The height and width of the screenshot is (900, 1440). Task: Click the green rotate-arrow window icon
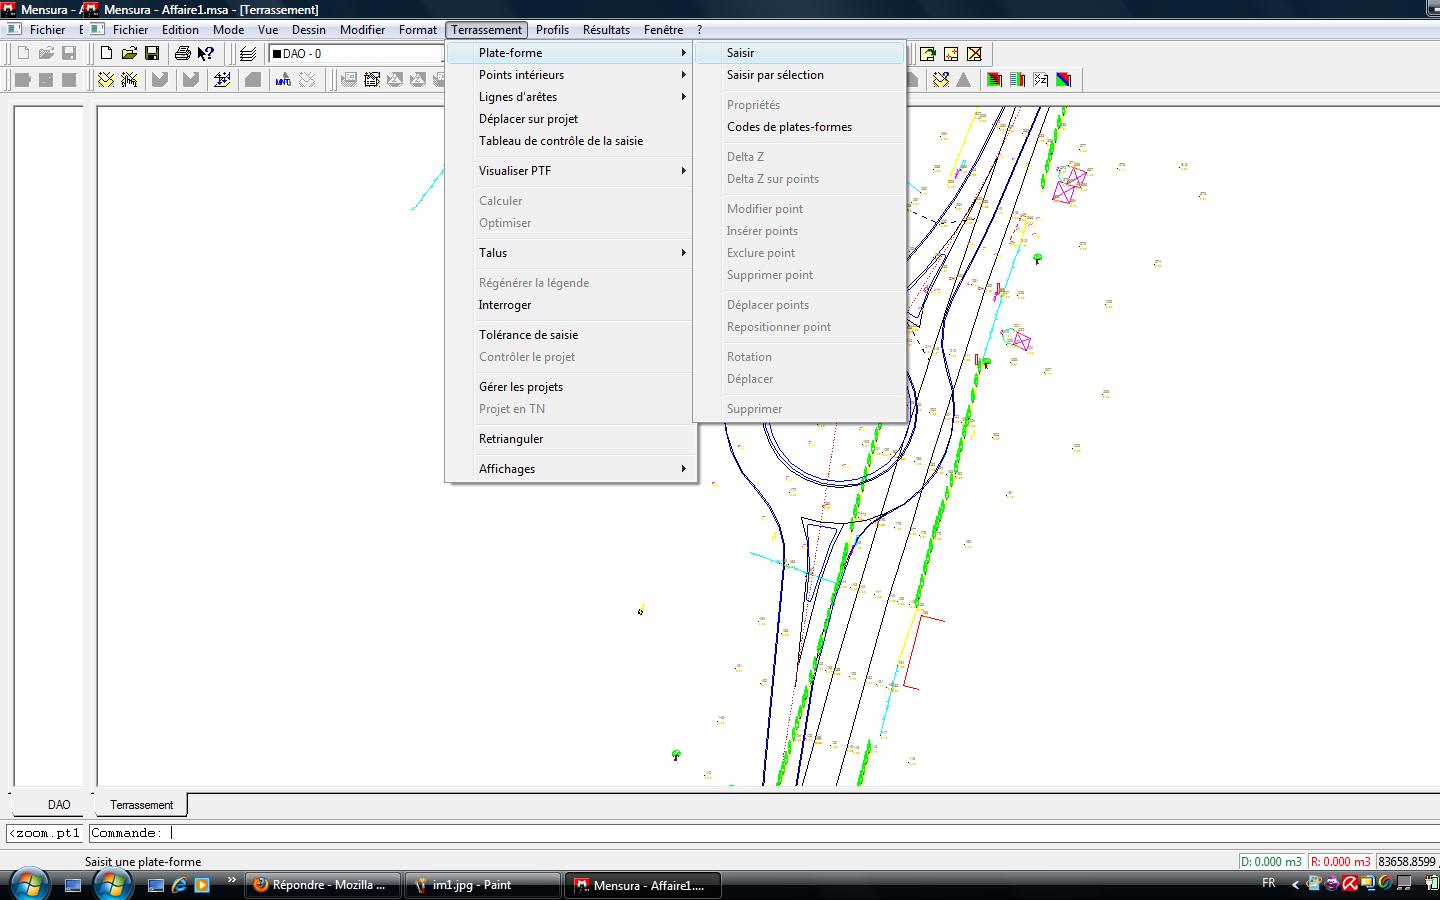point(928,54)
